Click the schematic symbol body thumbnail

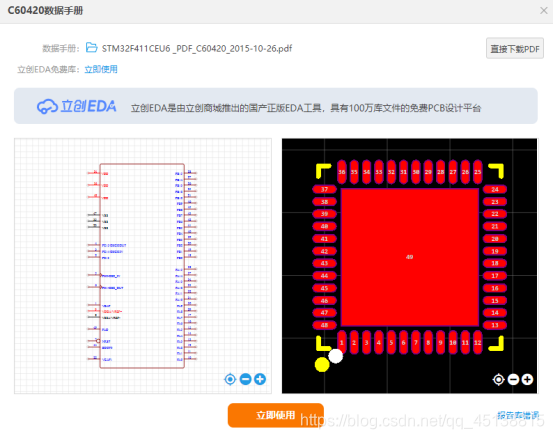point(142,266)
